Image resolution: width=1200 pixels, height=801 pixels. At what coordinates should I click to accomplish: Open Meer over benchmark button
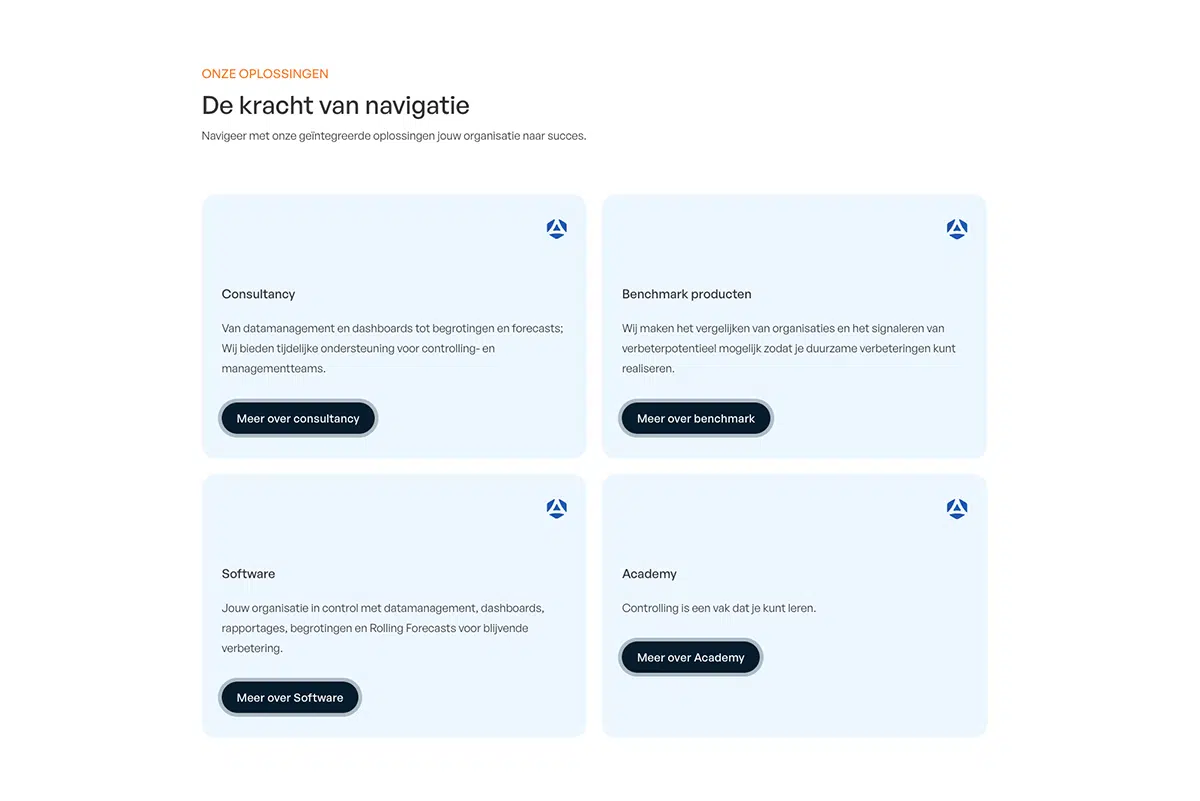point(696,418)
